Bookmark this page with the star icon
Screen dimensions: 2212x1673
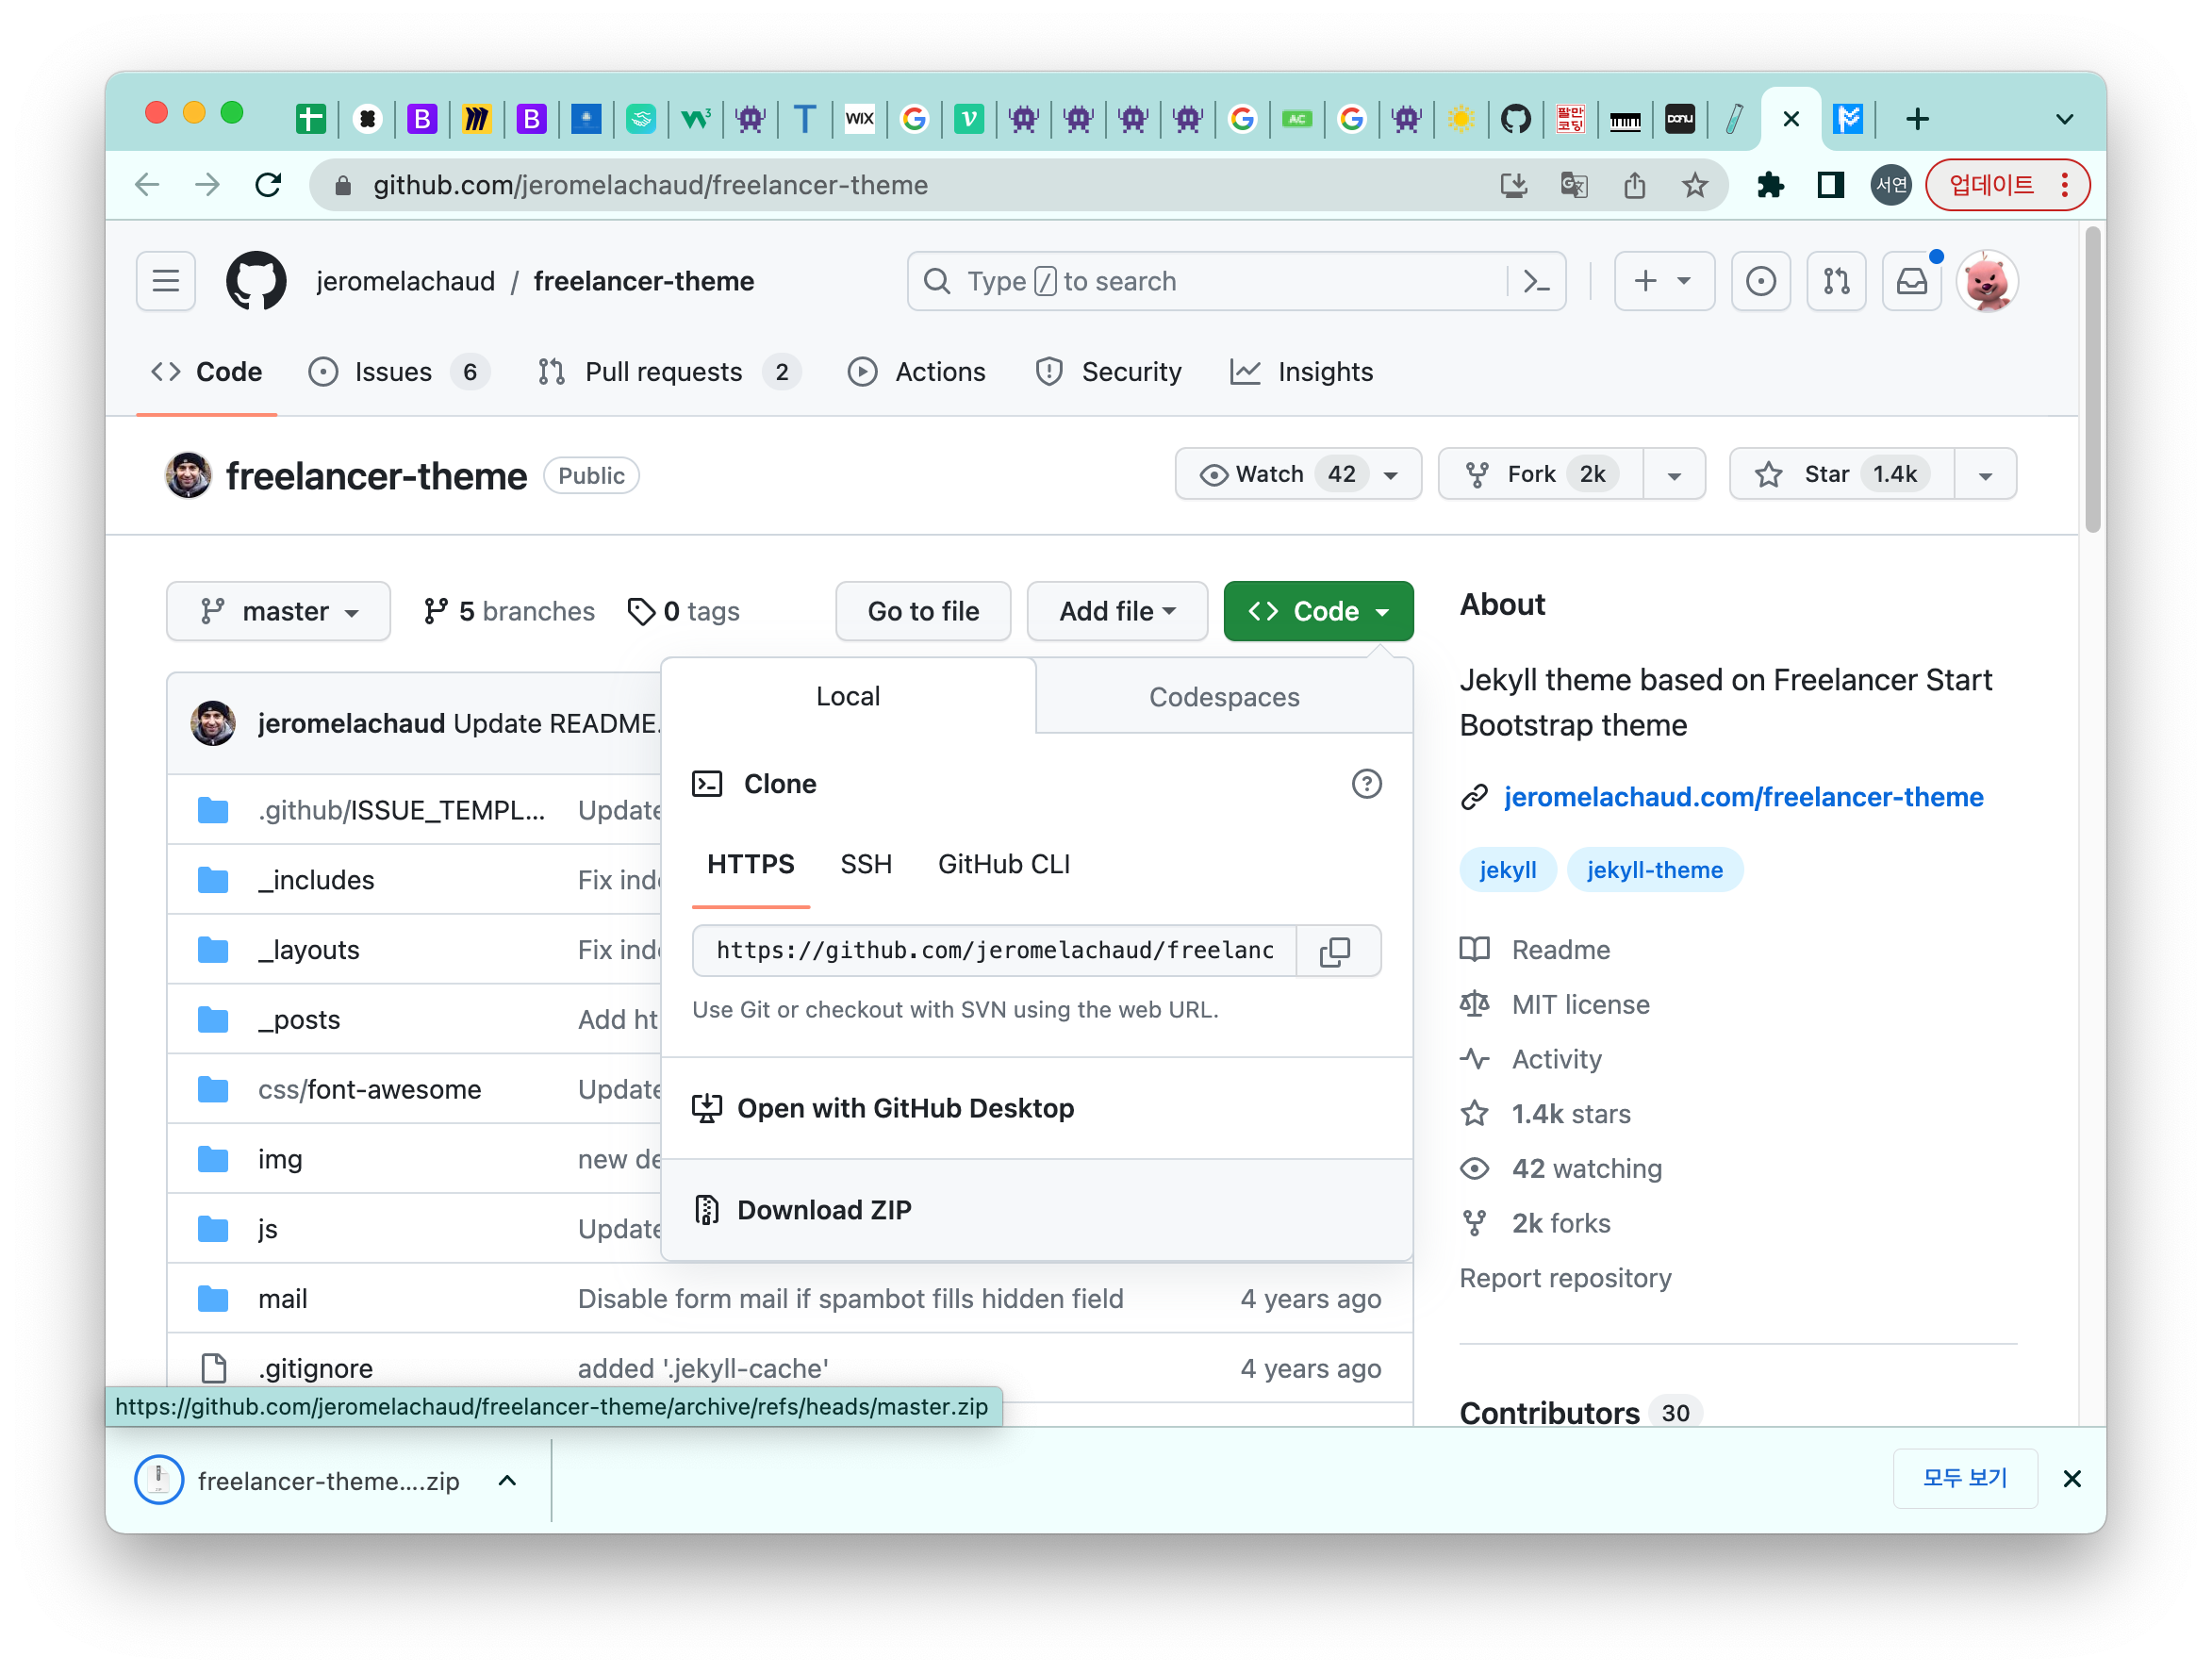1694,185
